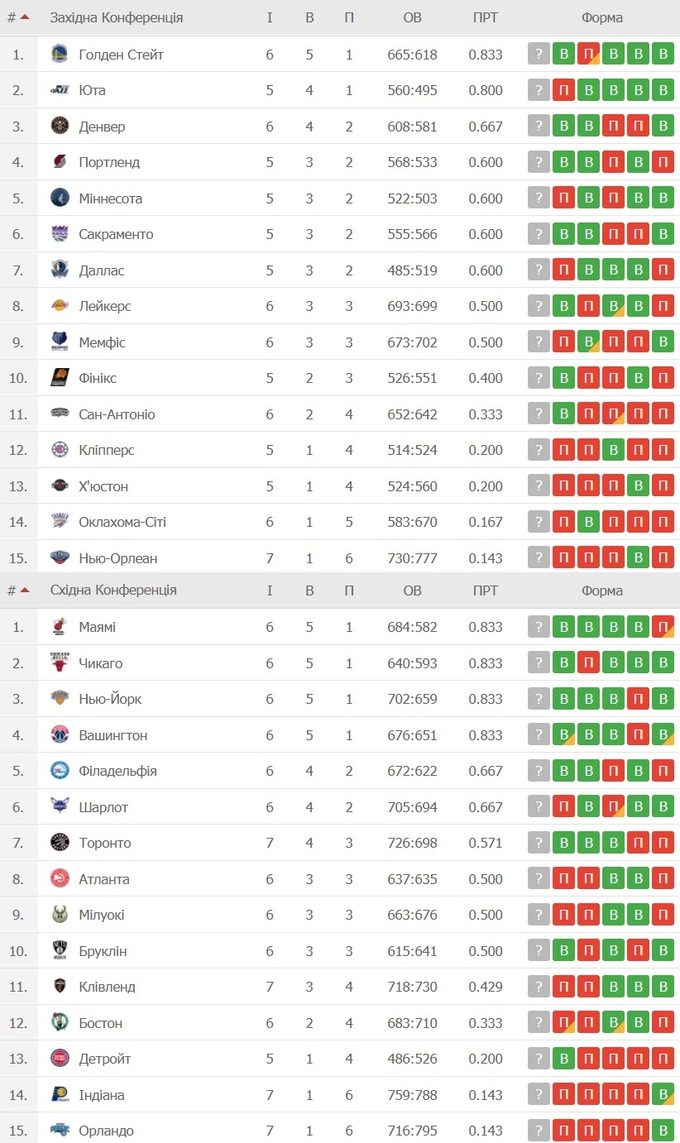Click the Форма column header in Eastern table
This screenshot has width=680, height=1143.
point(601,590)
